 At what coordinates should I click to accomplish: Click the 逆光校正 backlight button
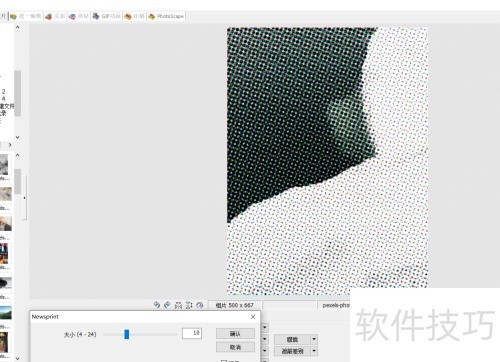(292, 351)
